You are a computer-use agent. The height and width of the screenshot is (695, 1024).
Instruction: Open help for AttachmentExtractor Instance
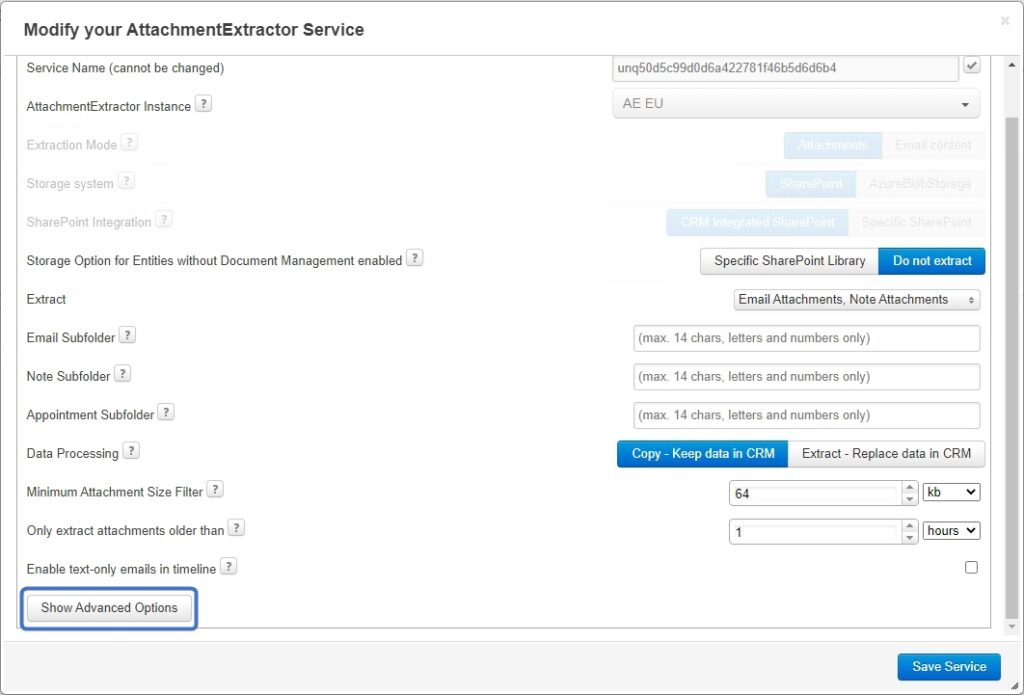[x=204, y=104]
